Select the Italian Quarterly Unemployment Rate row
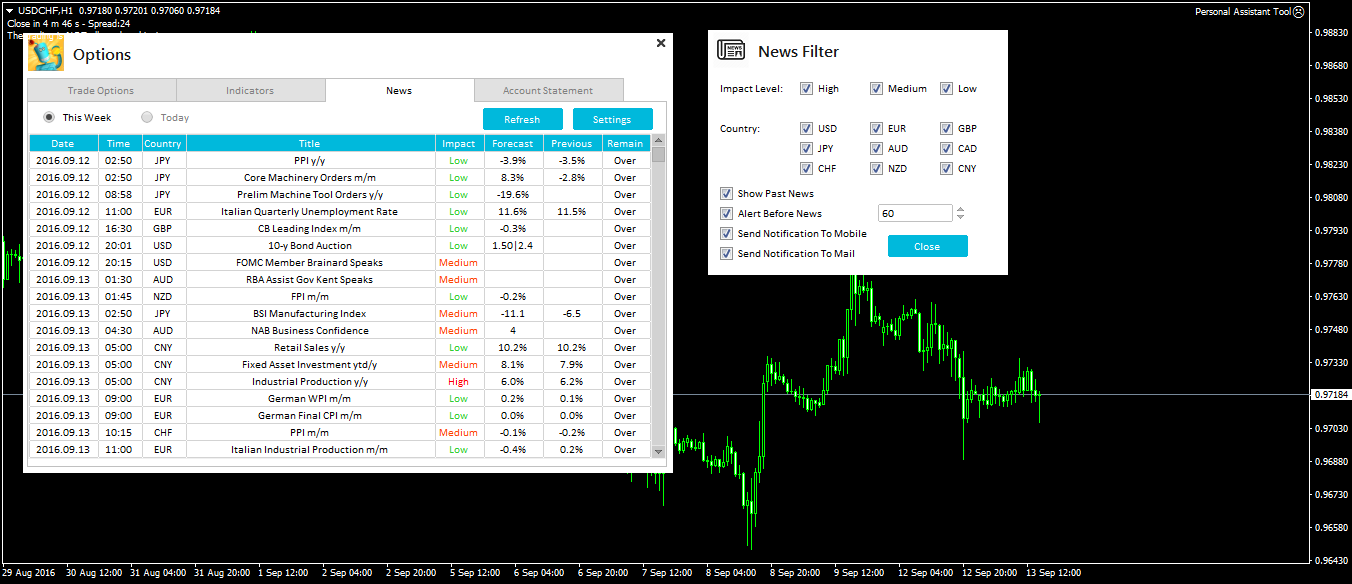Image resolution: width=1352 pixels, height=584 pixels. [340, 211]
